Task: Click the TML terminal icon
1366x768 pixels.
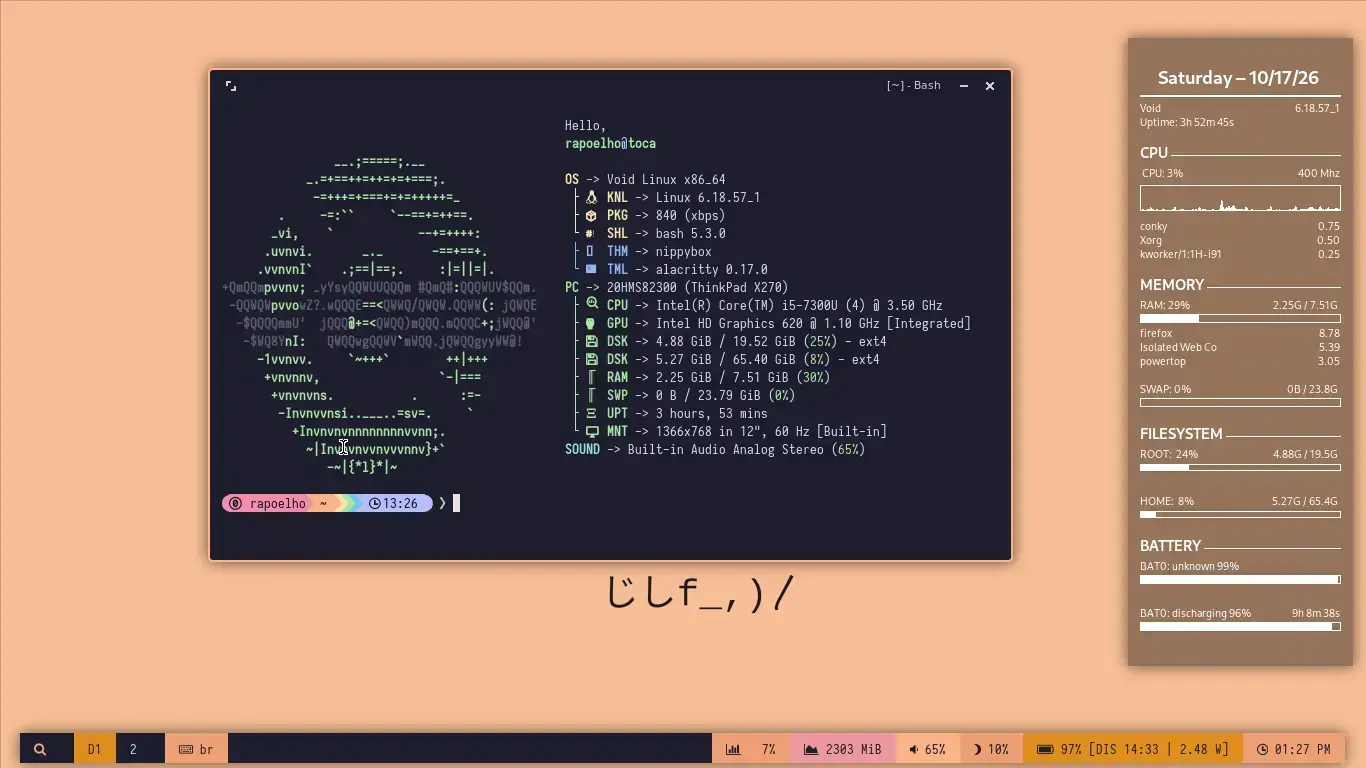Action: pos(591,269)
